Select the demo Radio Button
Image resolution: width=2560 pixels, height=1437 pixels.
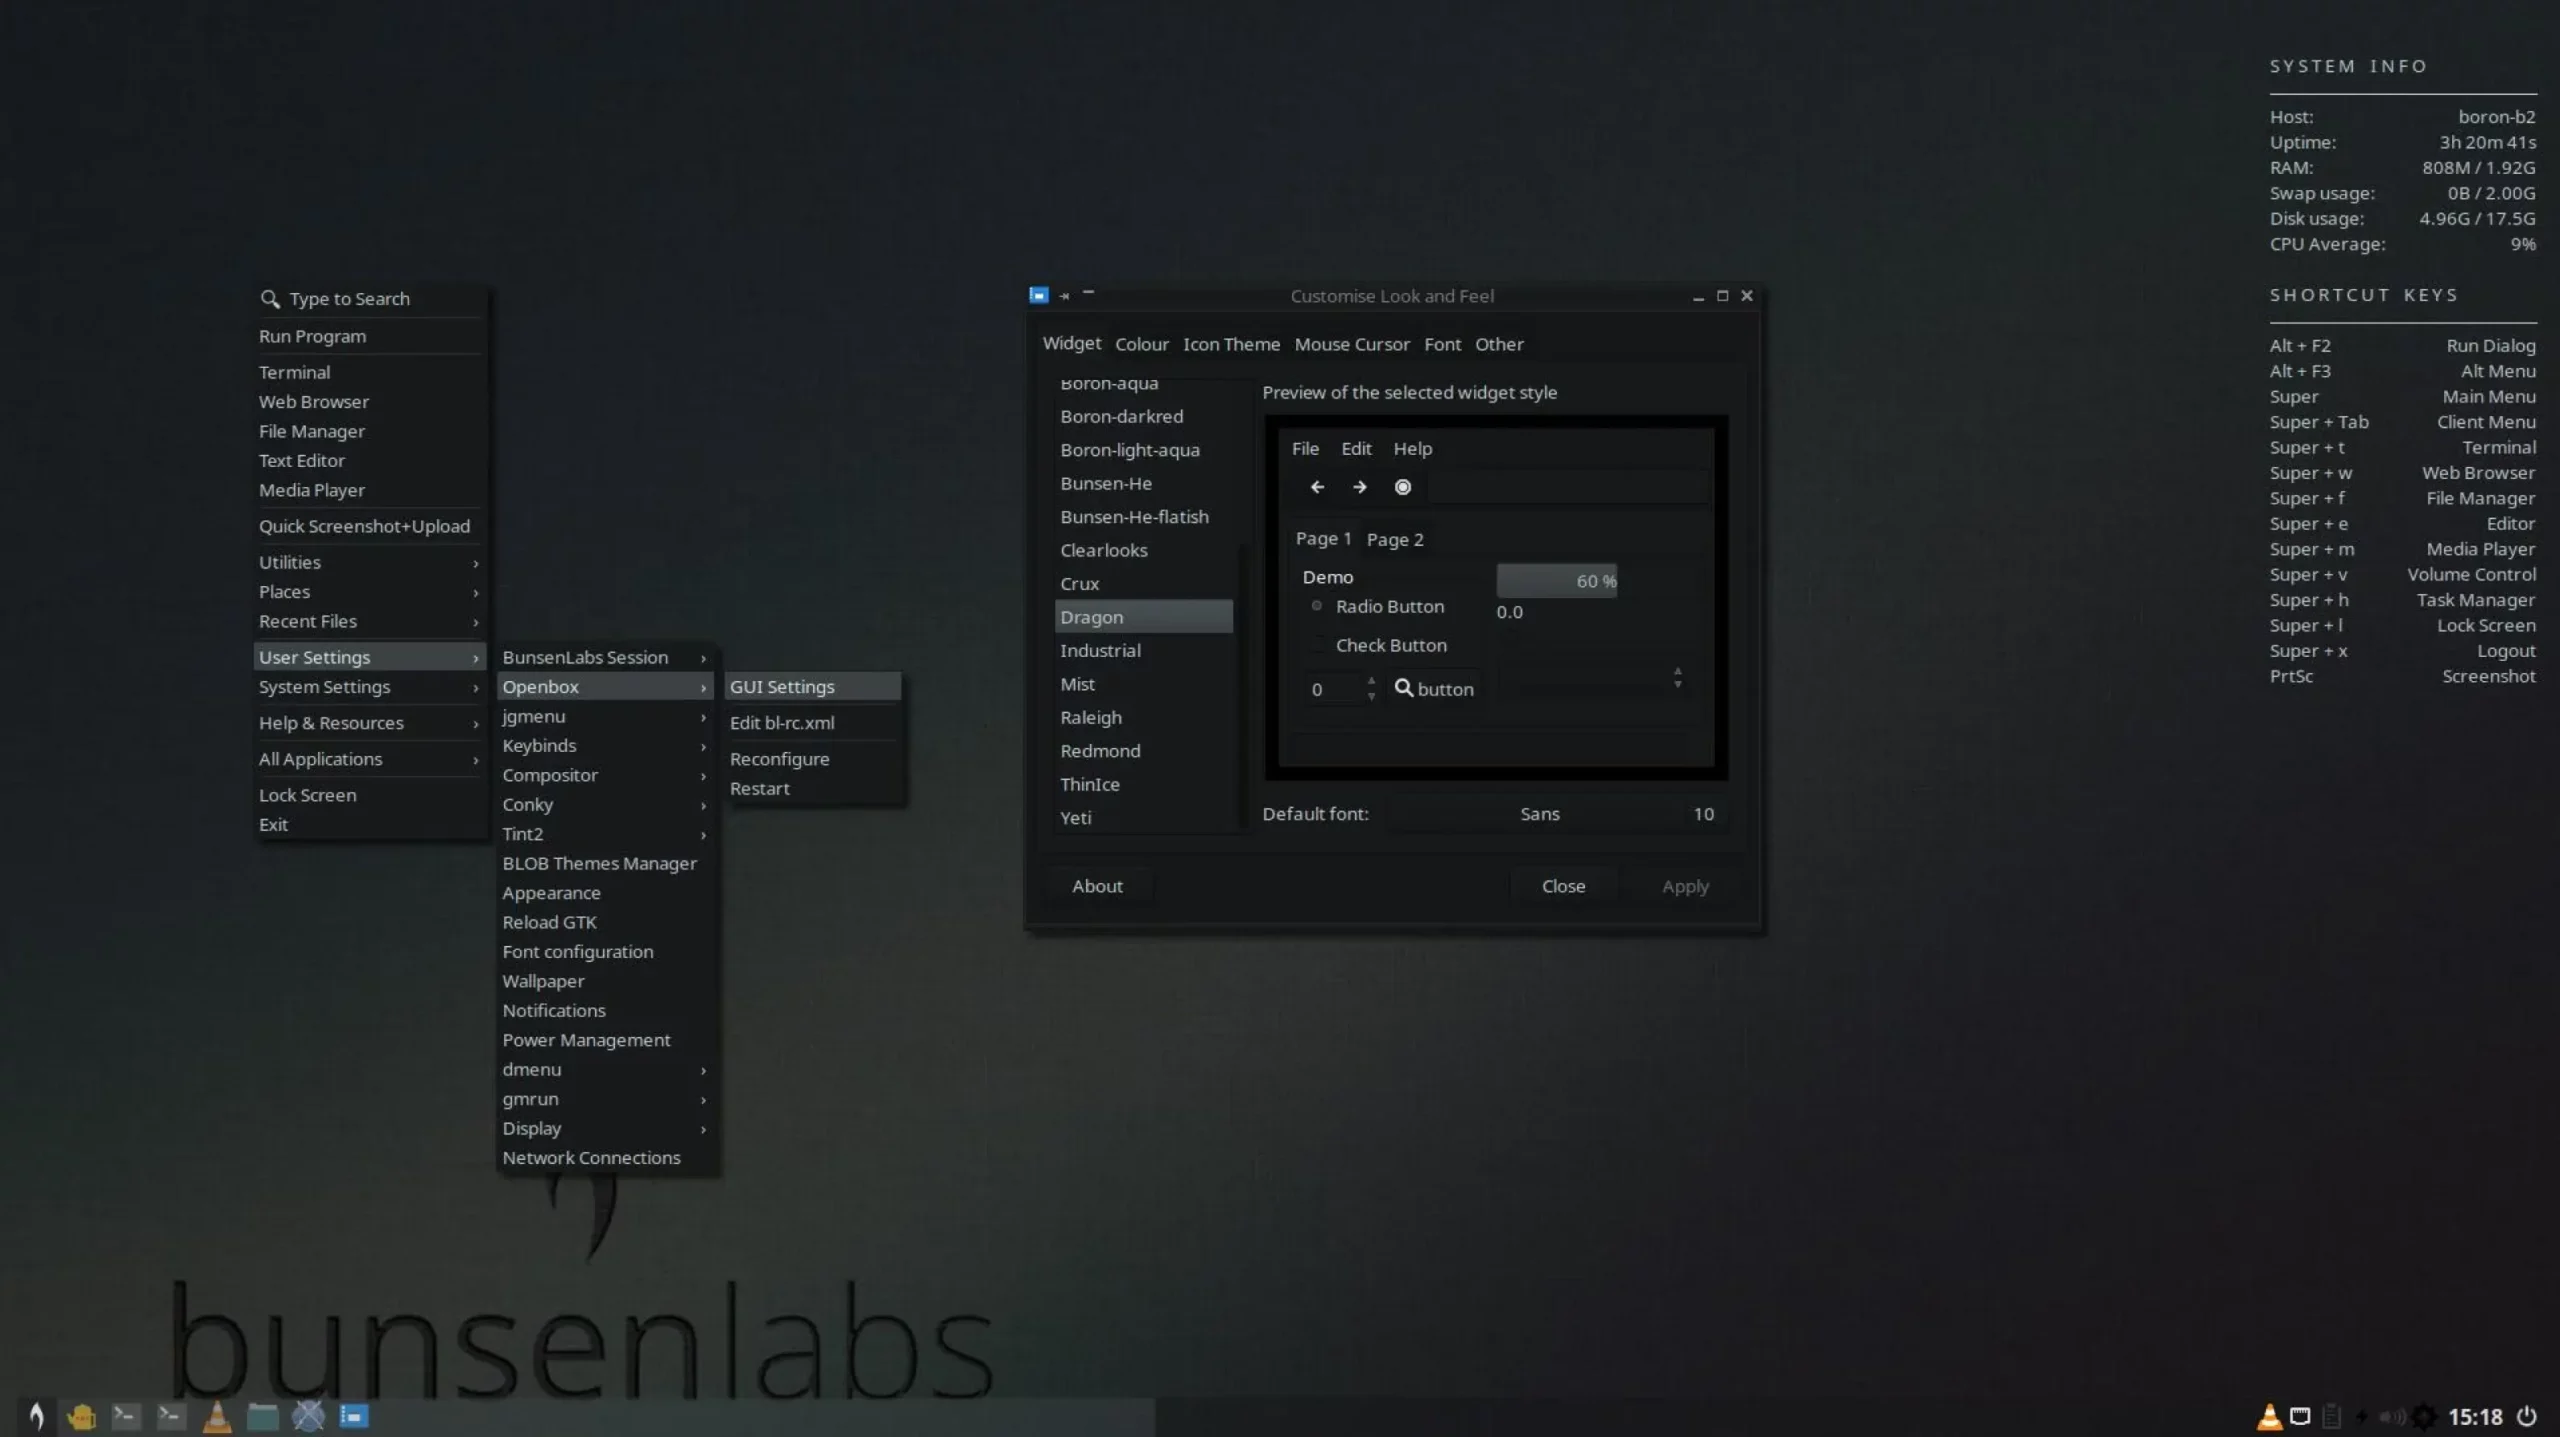(x=1317, y=606)
